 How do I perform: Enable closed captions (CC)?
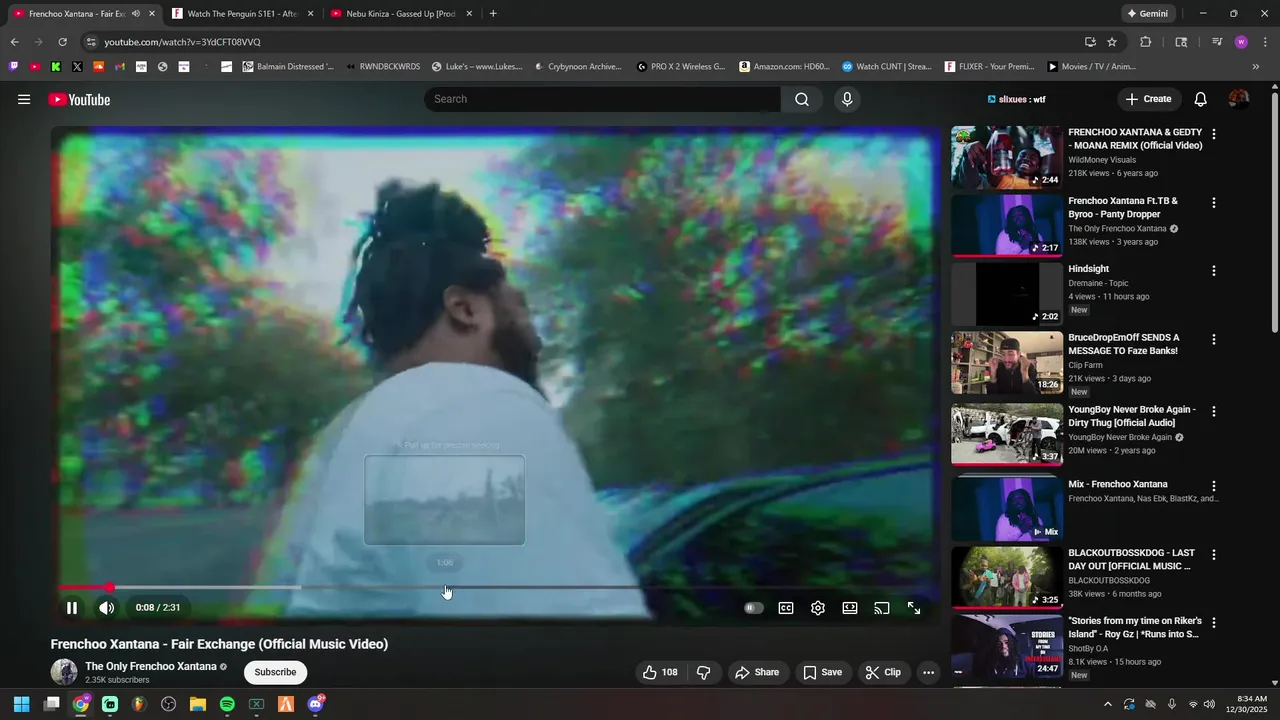786,608
